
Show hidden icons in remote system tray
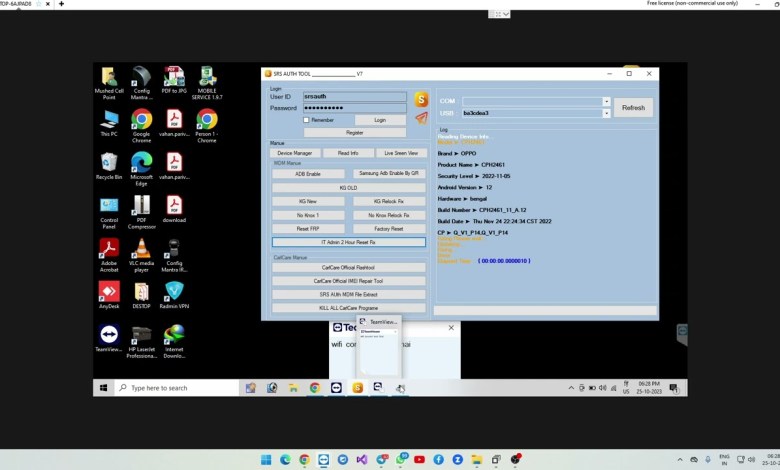pyautogui.click(x=571, y=387)
